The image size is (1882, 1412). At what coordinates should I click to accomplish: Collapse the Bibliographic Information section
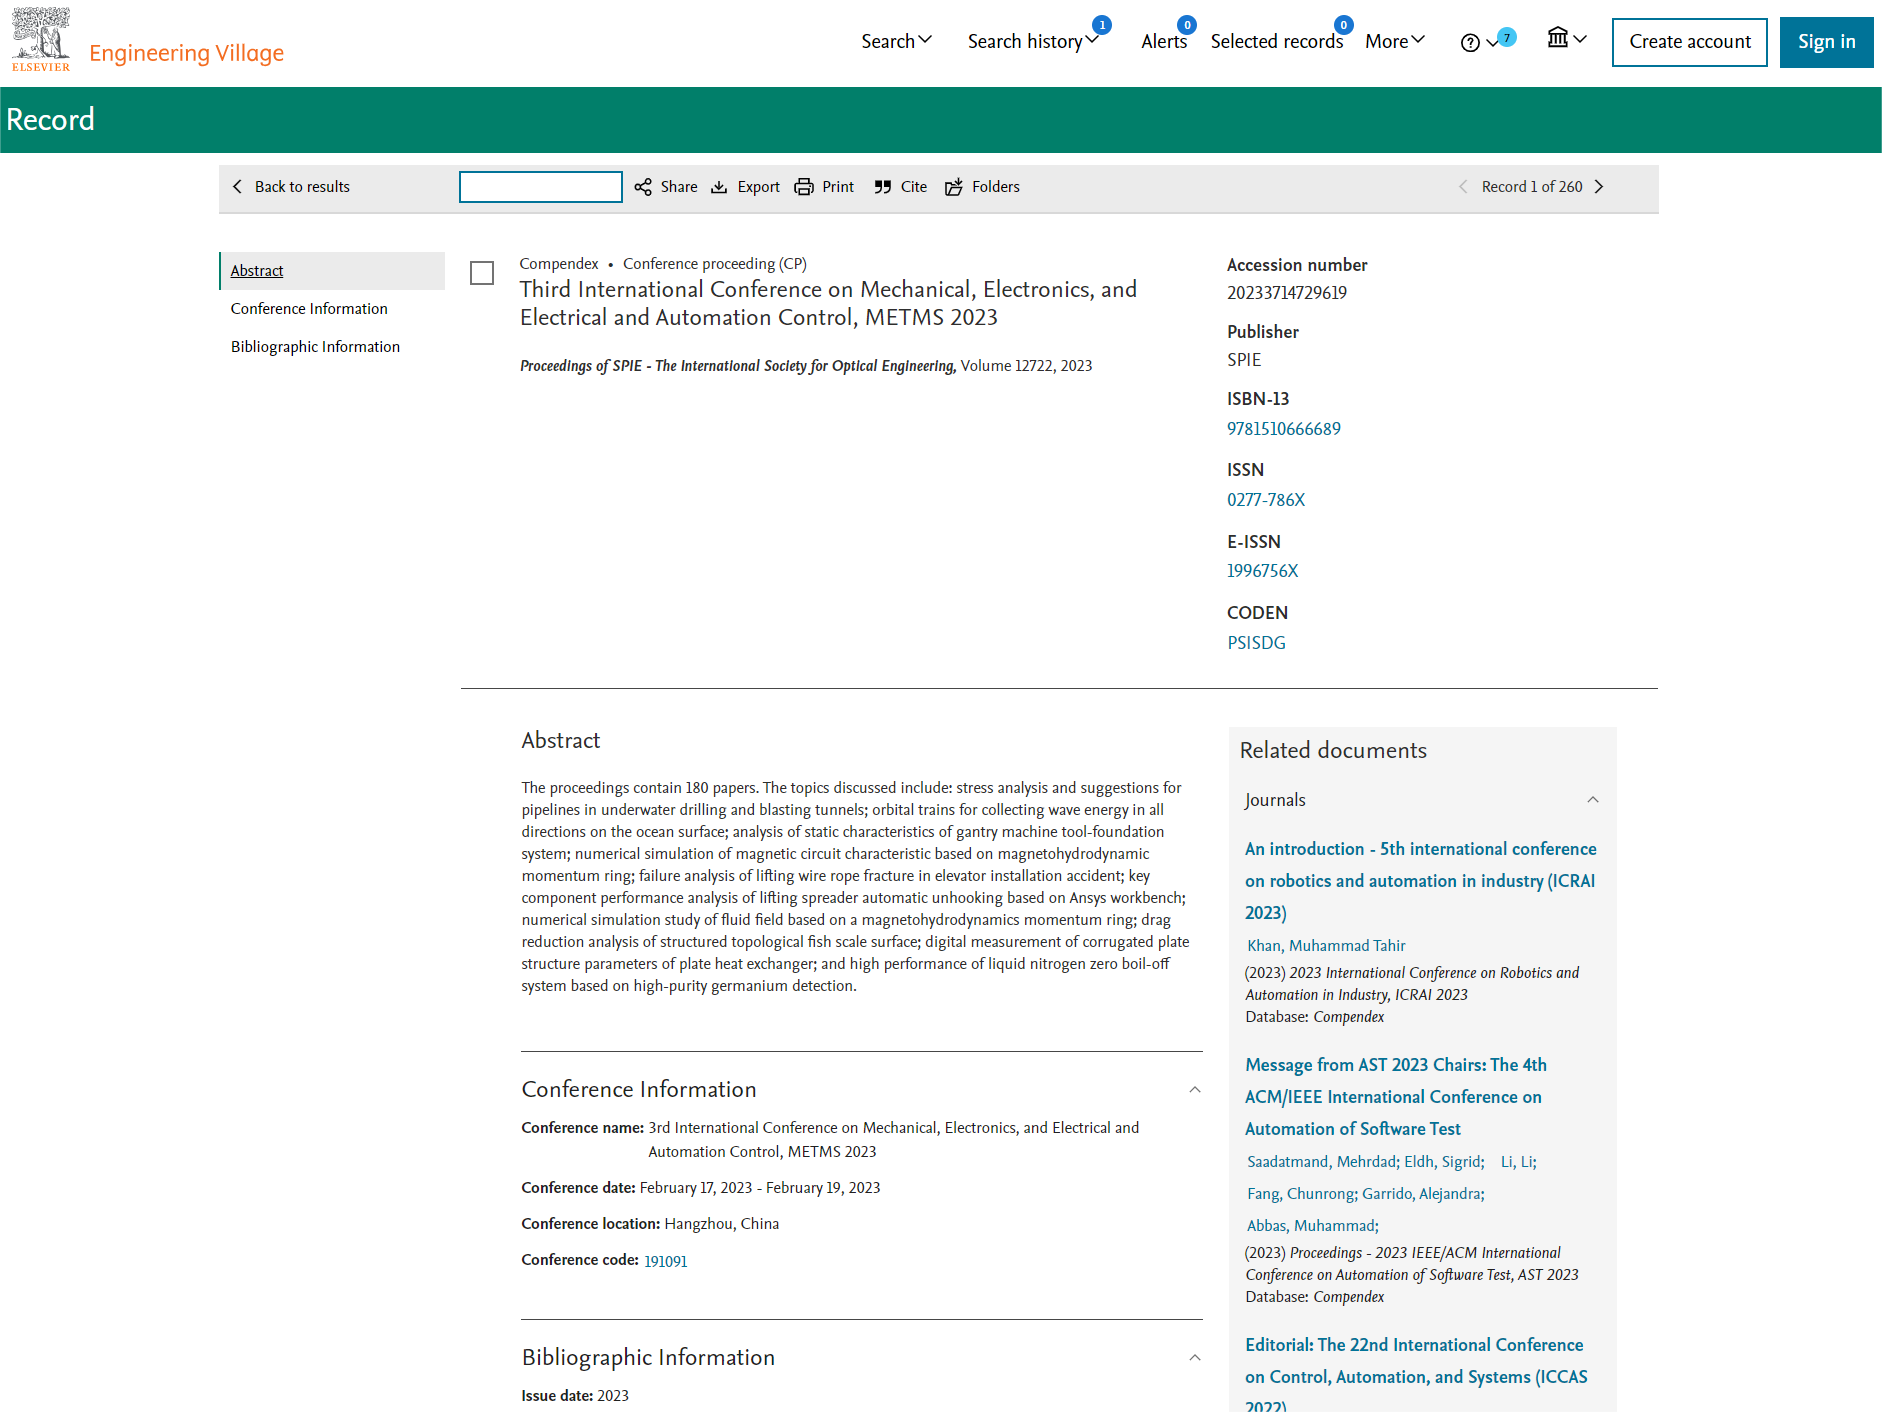click(x=1195, y=1358)
